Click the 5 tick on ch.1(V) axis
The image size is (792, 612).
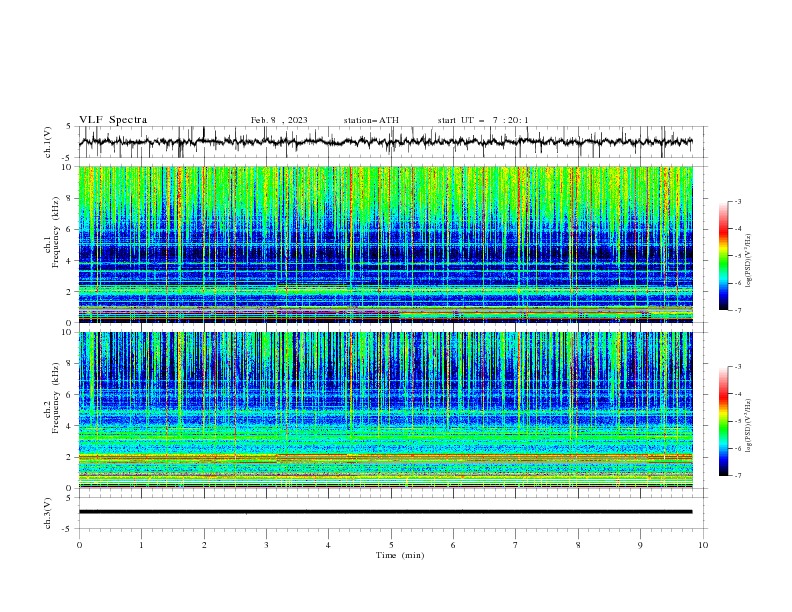[x=69, y=127]
